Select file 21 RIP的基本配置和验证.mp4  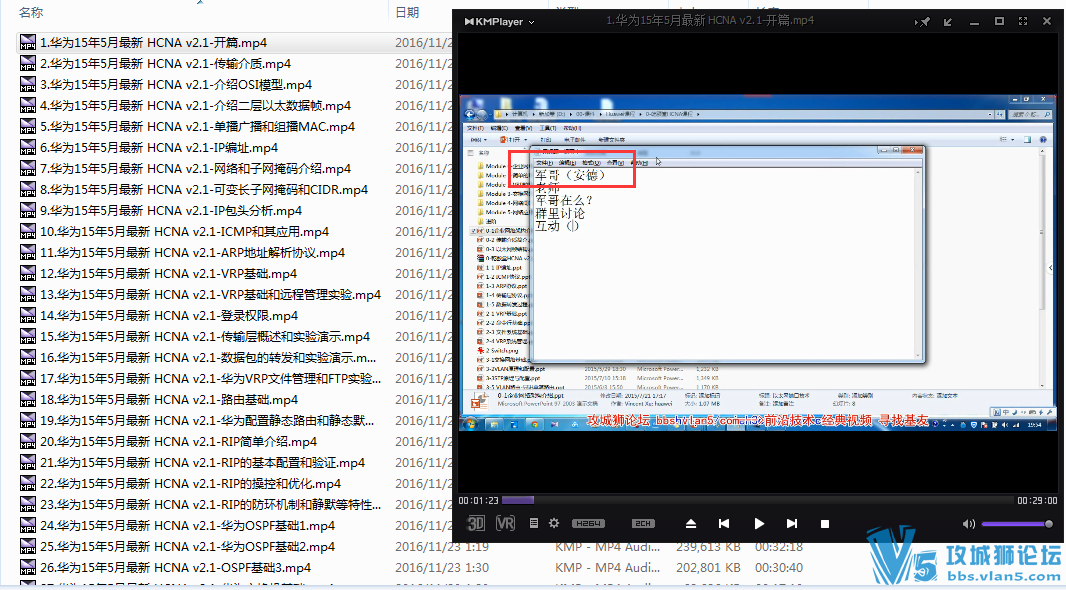tap(202, 463)
